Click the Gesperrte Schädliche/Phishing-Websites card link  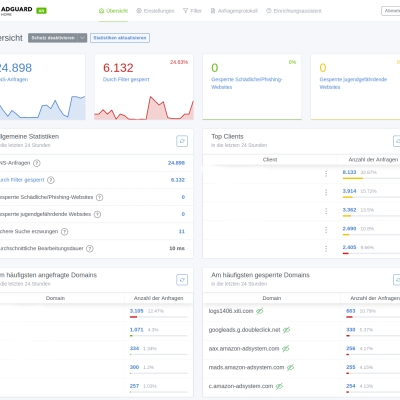click(x=246, y=83)
